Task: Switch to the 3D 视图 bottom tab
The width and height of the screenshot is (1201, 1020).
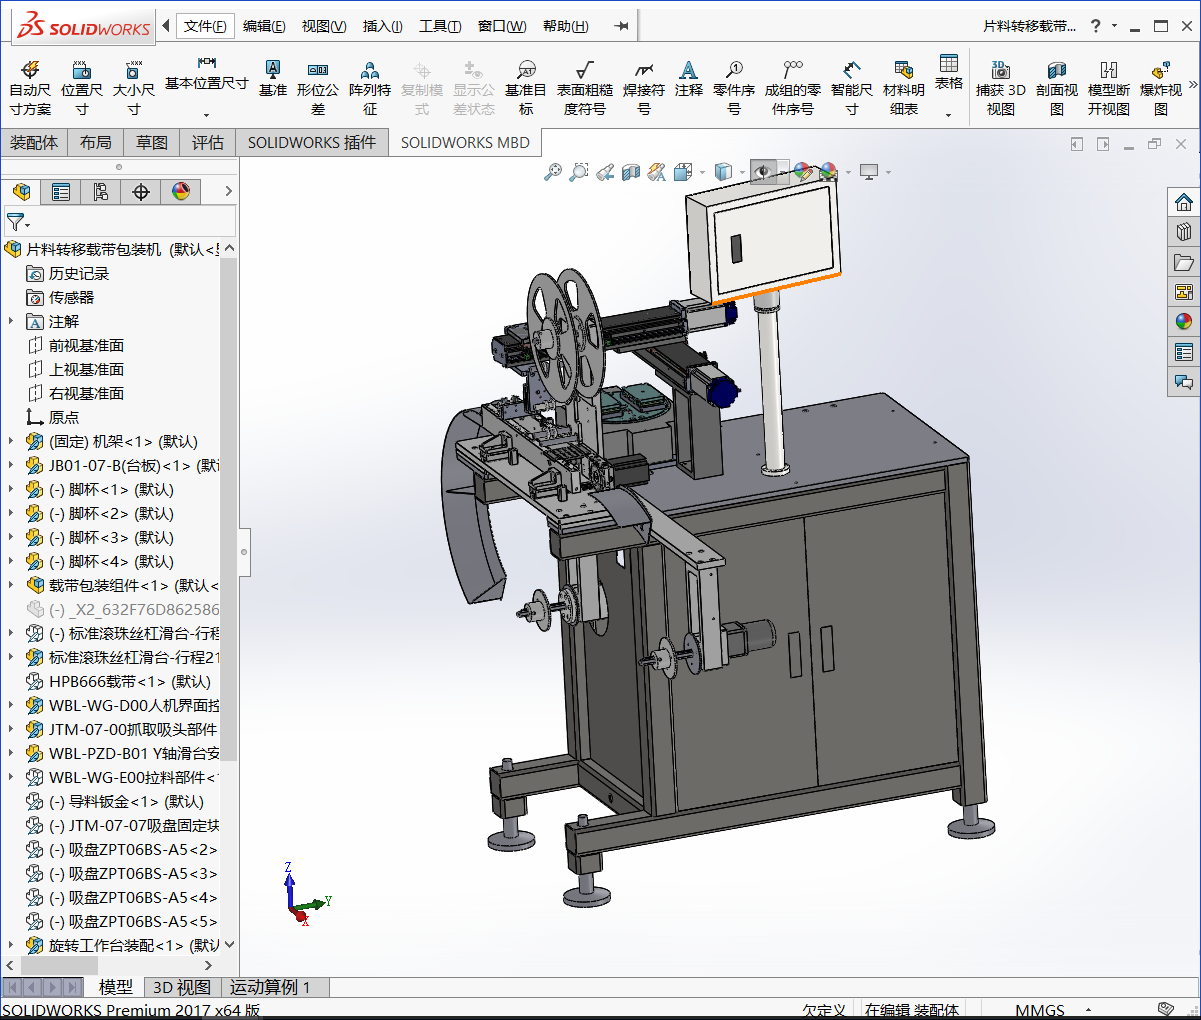Action: pos(182,987)
